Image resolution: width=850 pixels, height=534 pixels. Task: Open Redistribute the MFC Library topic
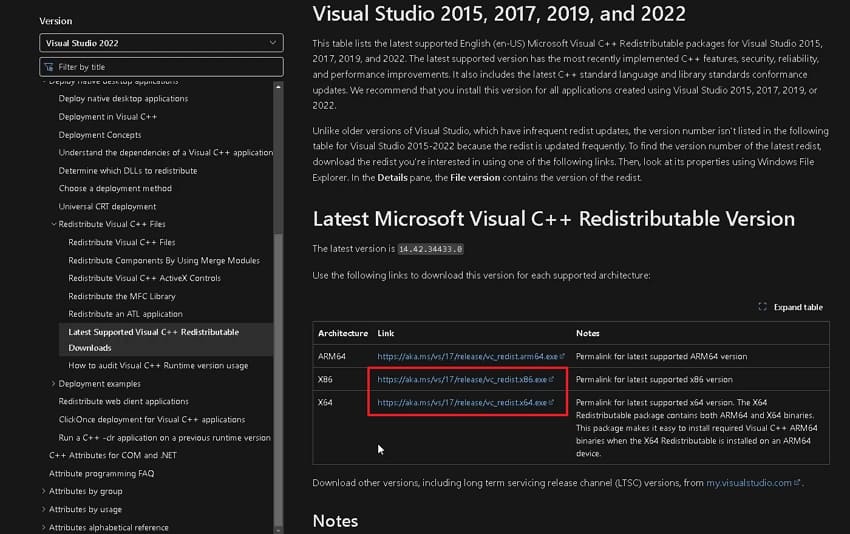pos(122,296)
